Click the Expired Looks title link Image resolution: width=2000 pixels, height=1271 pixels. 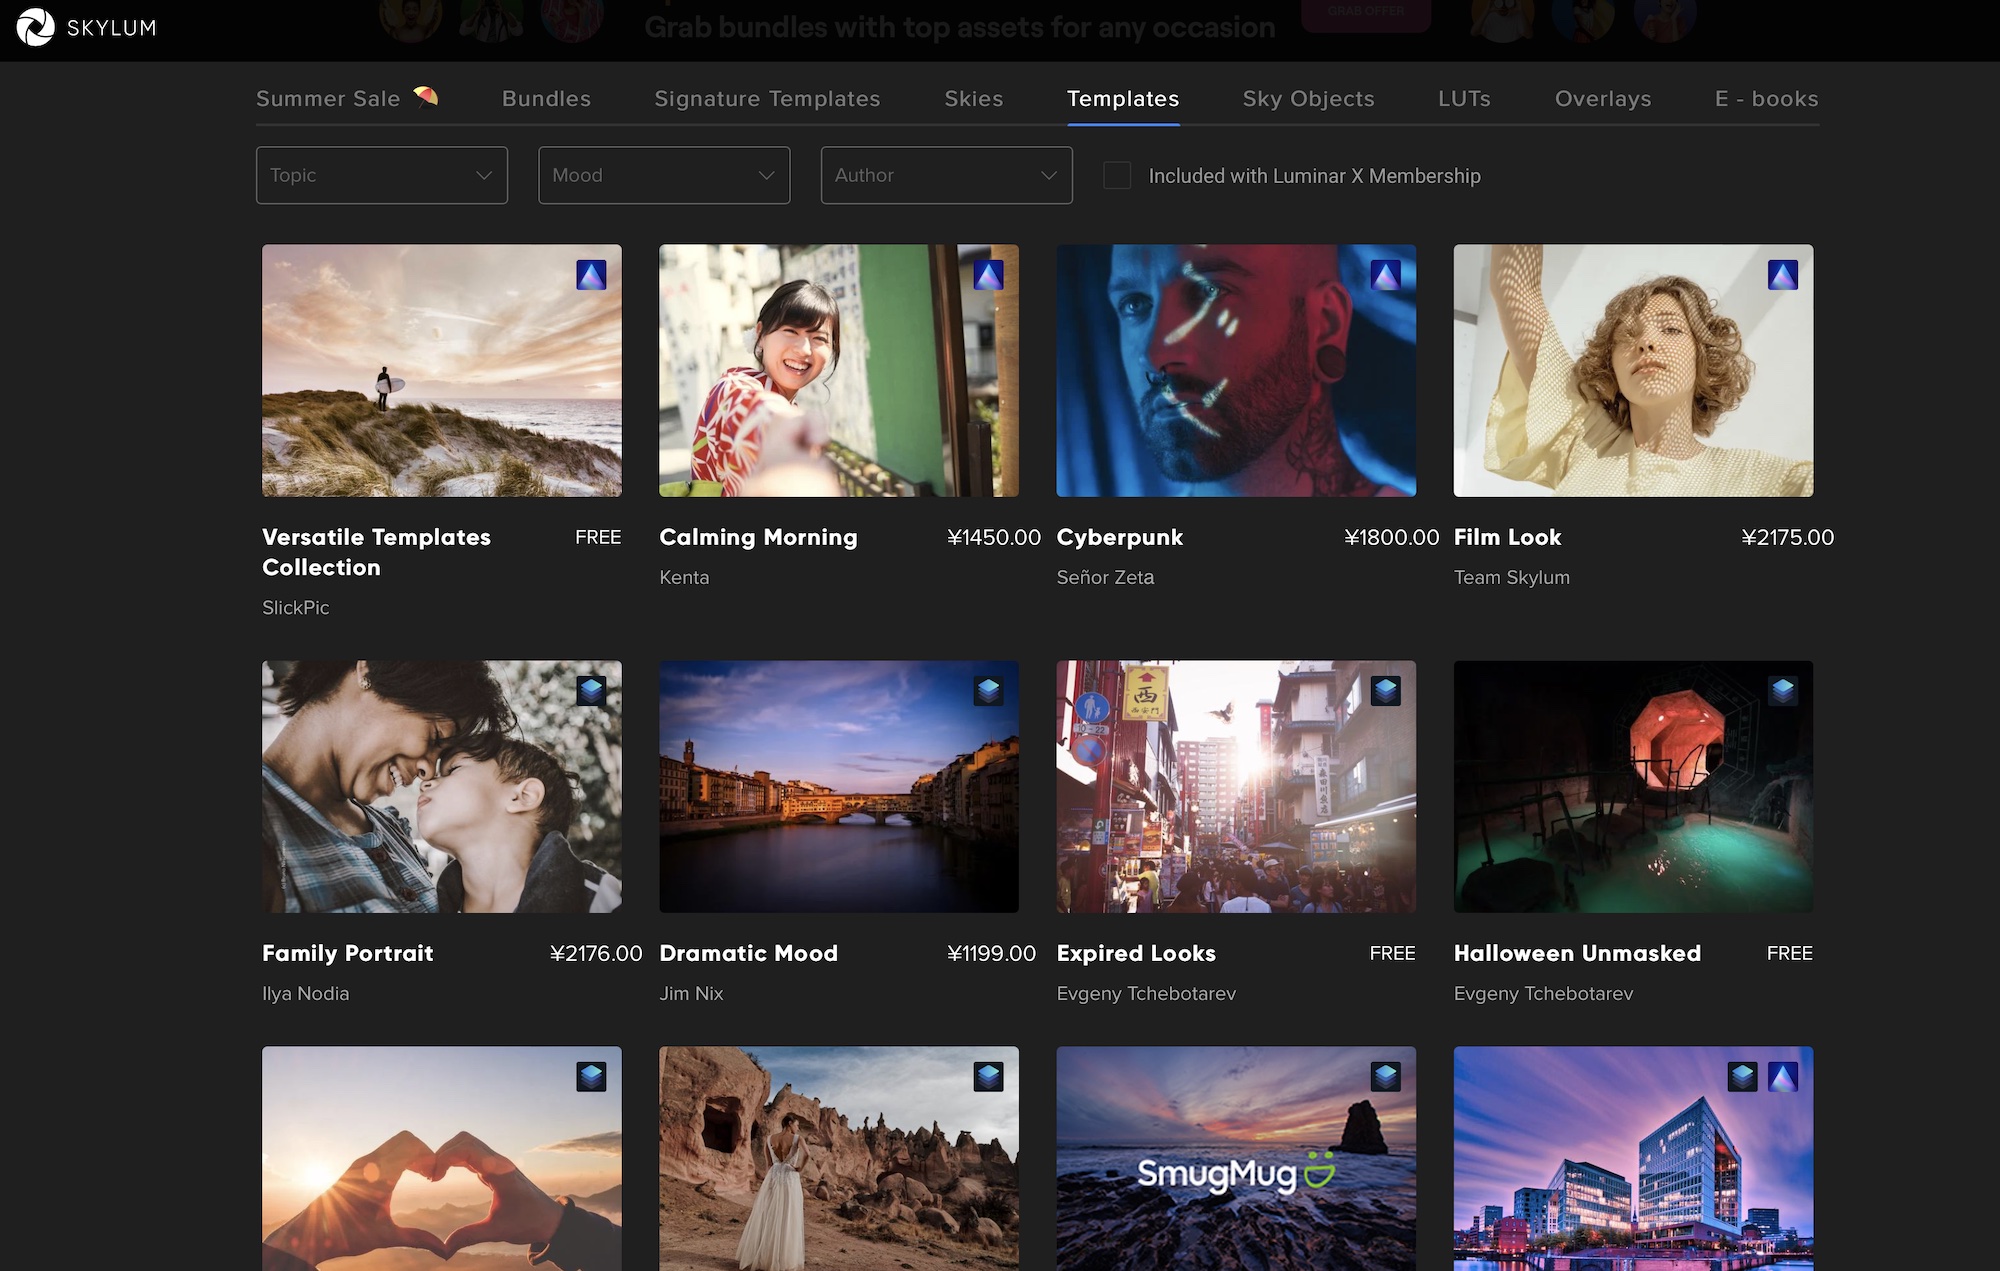coord(1136,954)
